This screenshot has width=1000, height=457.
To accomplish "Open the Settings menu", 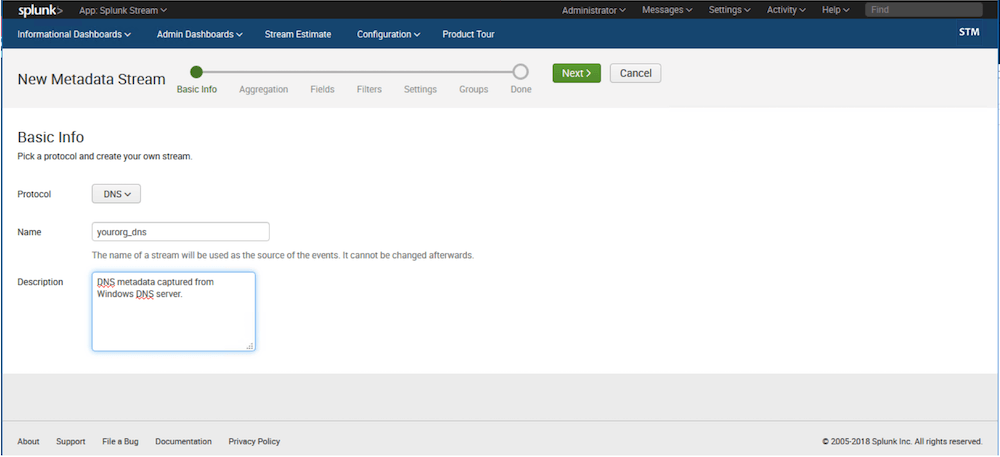I will pos(729,10).
